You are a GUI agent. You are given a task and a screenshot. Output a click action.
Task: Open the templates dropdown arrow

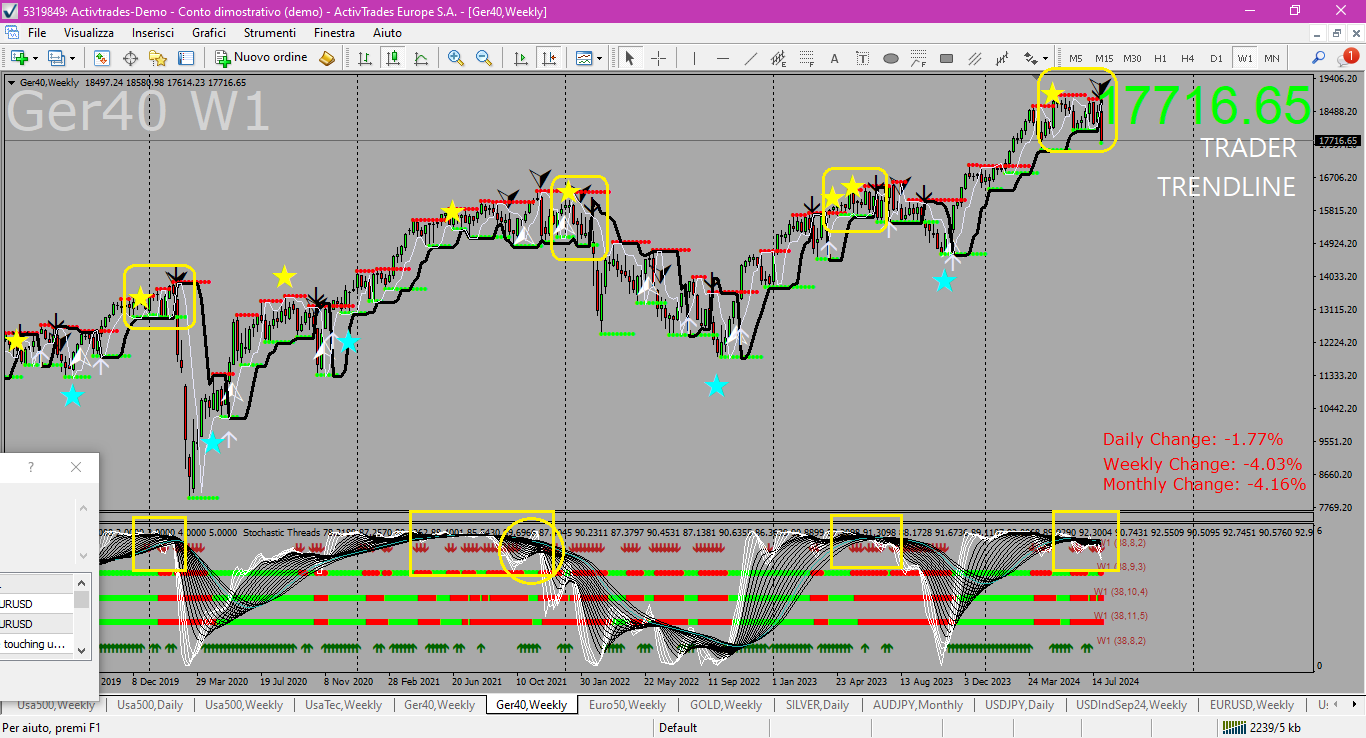[x=599, y=58]
